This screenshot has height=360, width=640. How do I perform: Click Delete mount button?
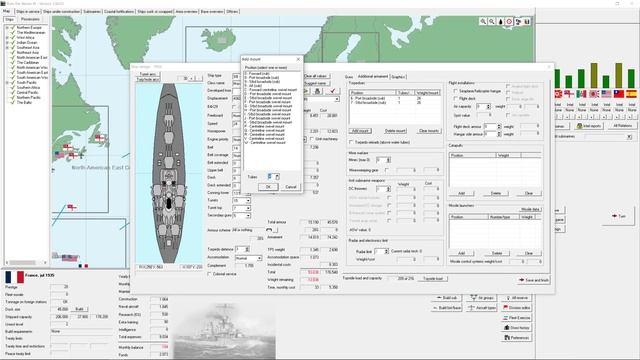click(x=395, y=131)
